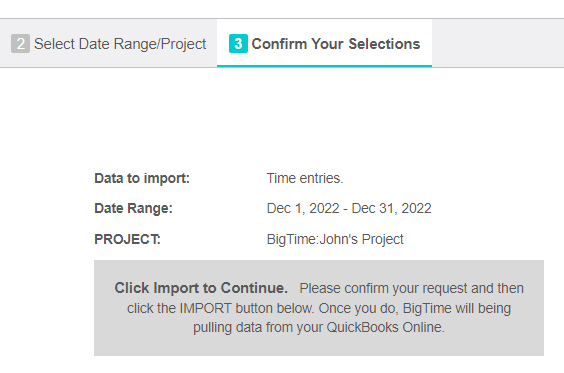Click the 'Click Import to Continue.' heading
The width and height of the screenshot is (564, 373).
pyautogui.click(x=201, y=288)
